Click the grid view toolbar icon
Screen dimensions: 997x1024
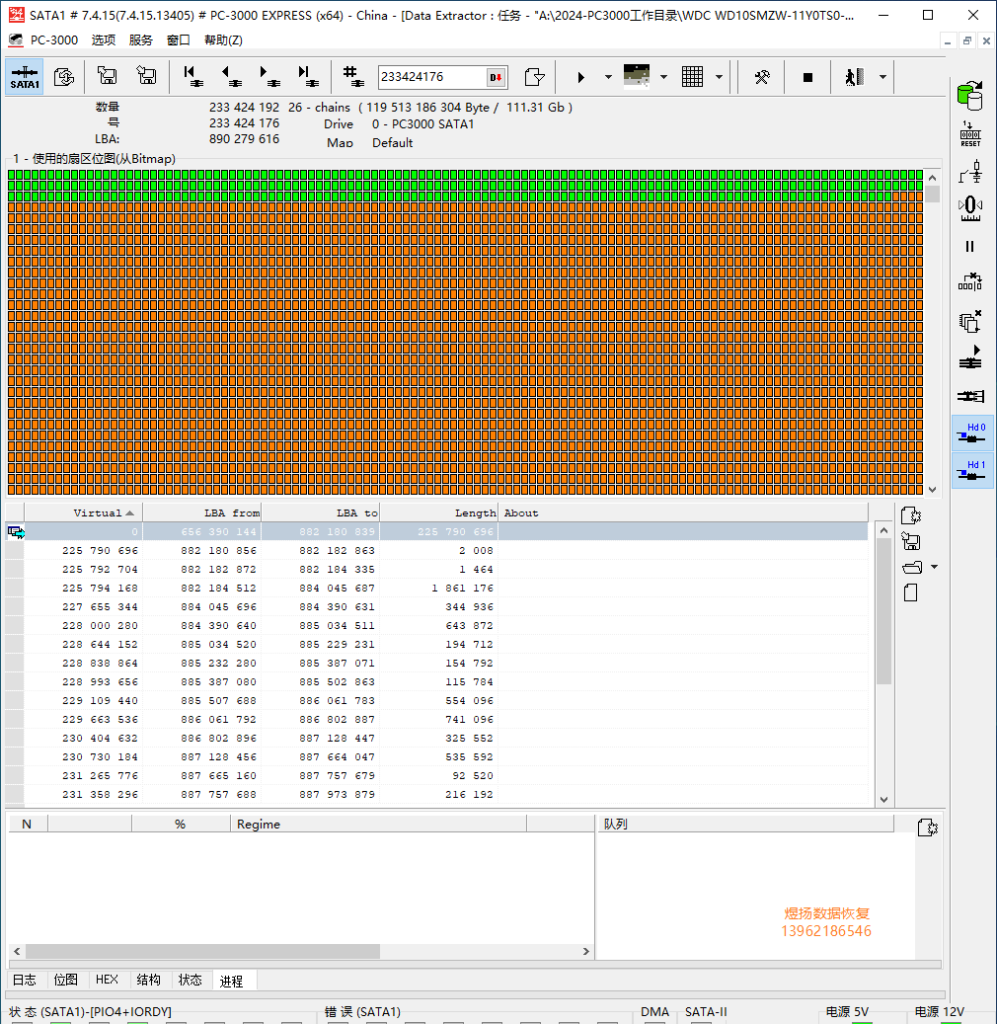692,77
